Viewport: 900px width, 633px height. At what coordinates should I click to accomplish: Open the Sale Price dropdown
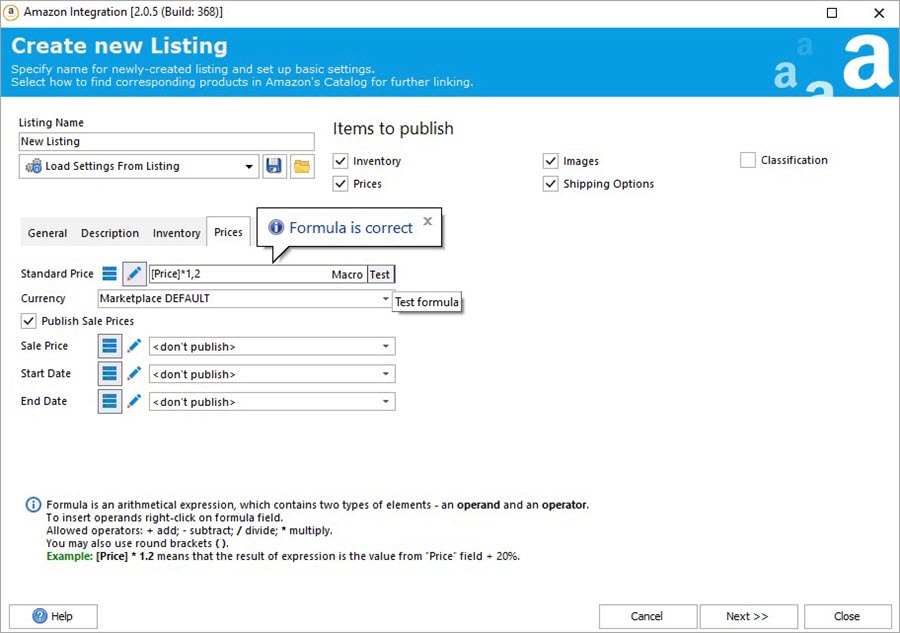click(385, 347)
